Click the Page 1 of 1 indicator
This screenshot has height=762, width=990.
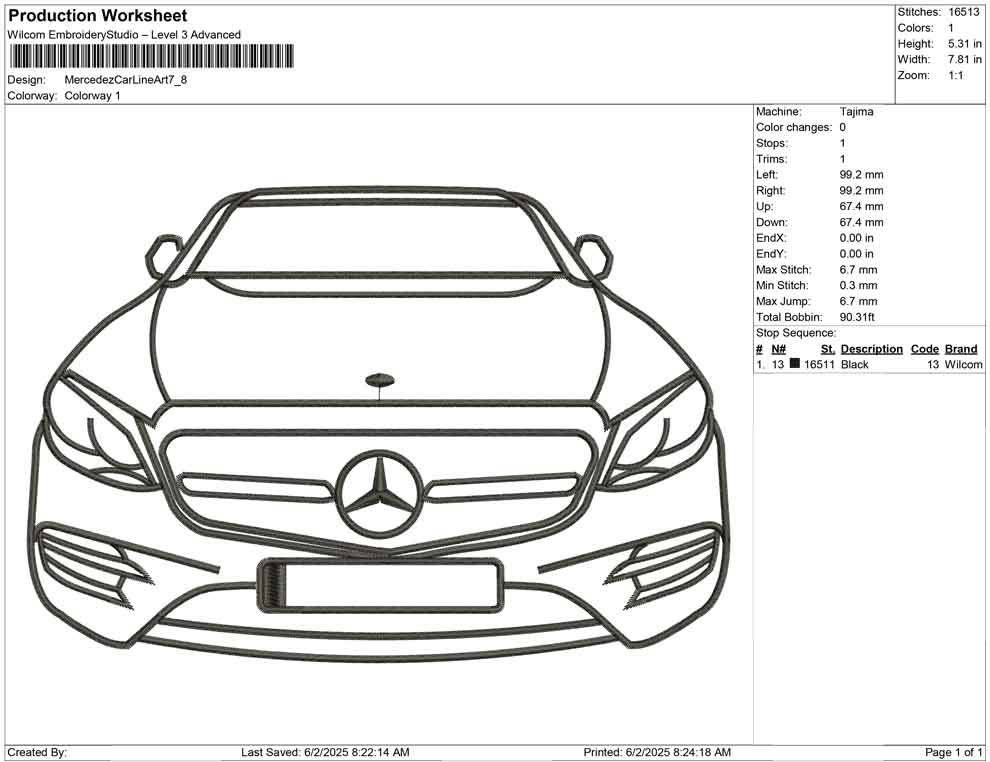(x=953, y=752)
